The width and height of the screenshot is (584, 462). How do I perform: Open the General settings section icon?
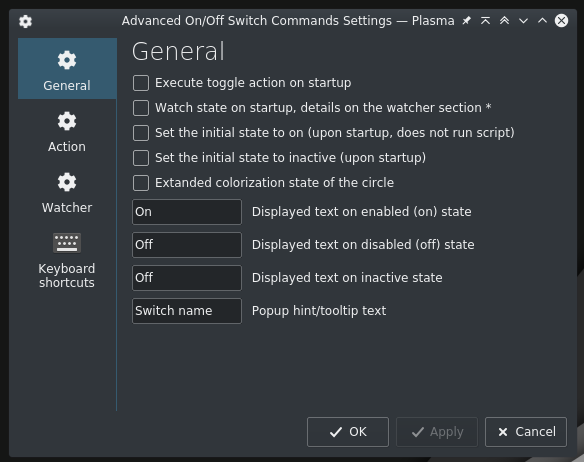[67, 60]
